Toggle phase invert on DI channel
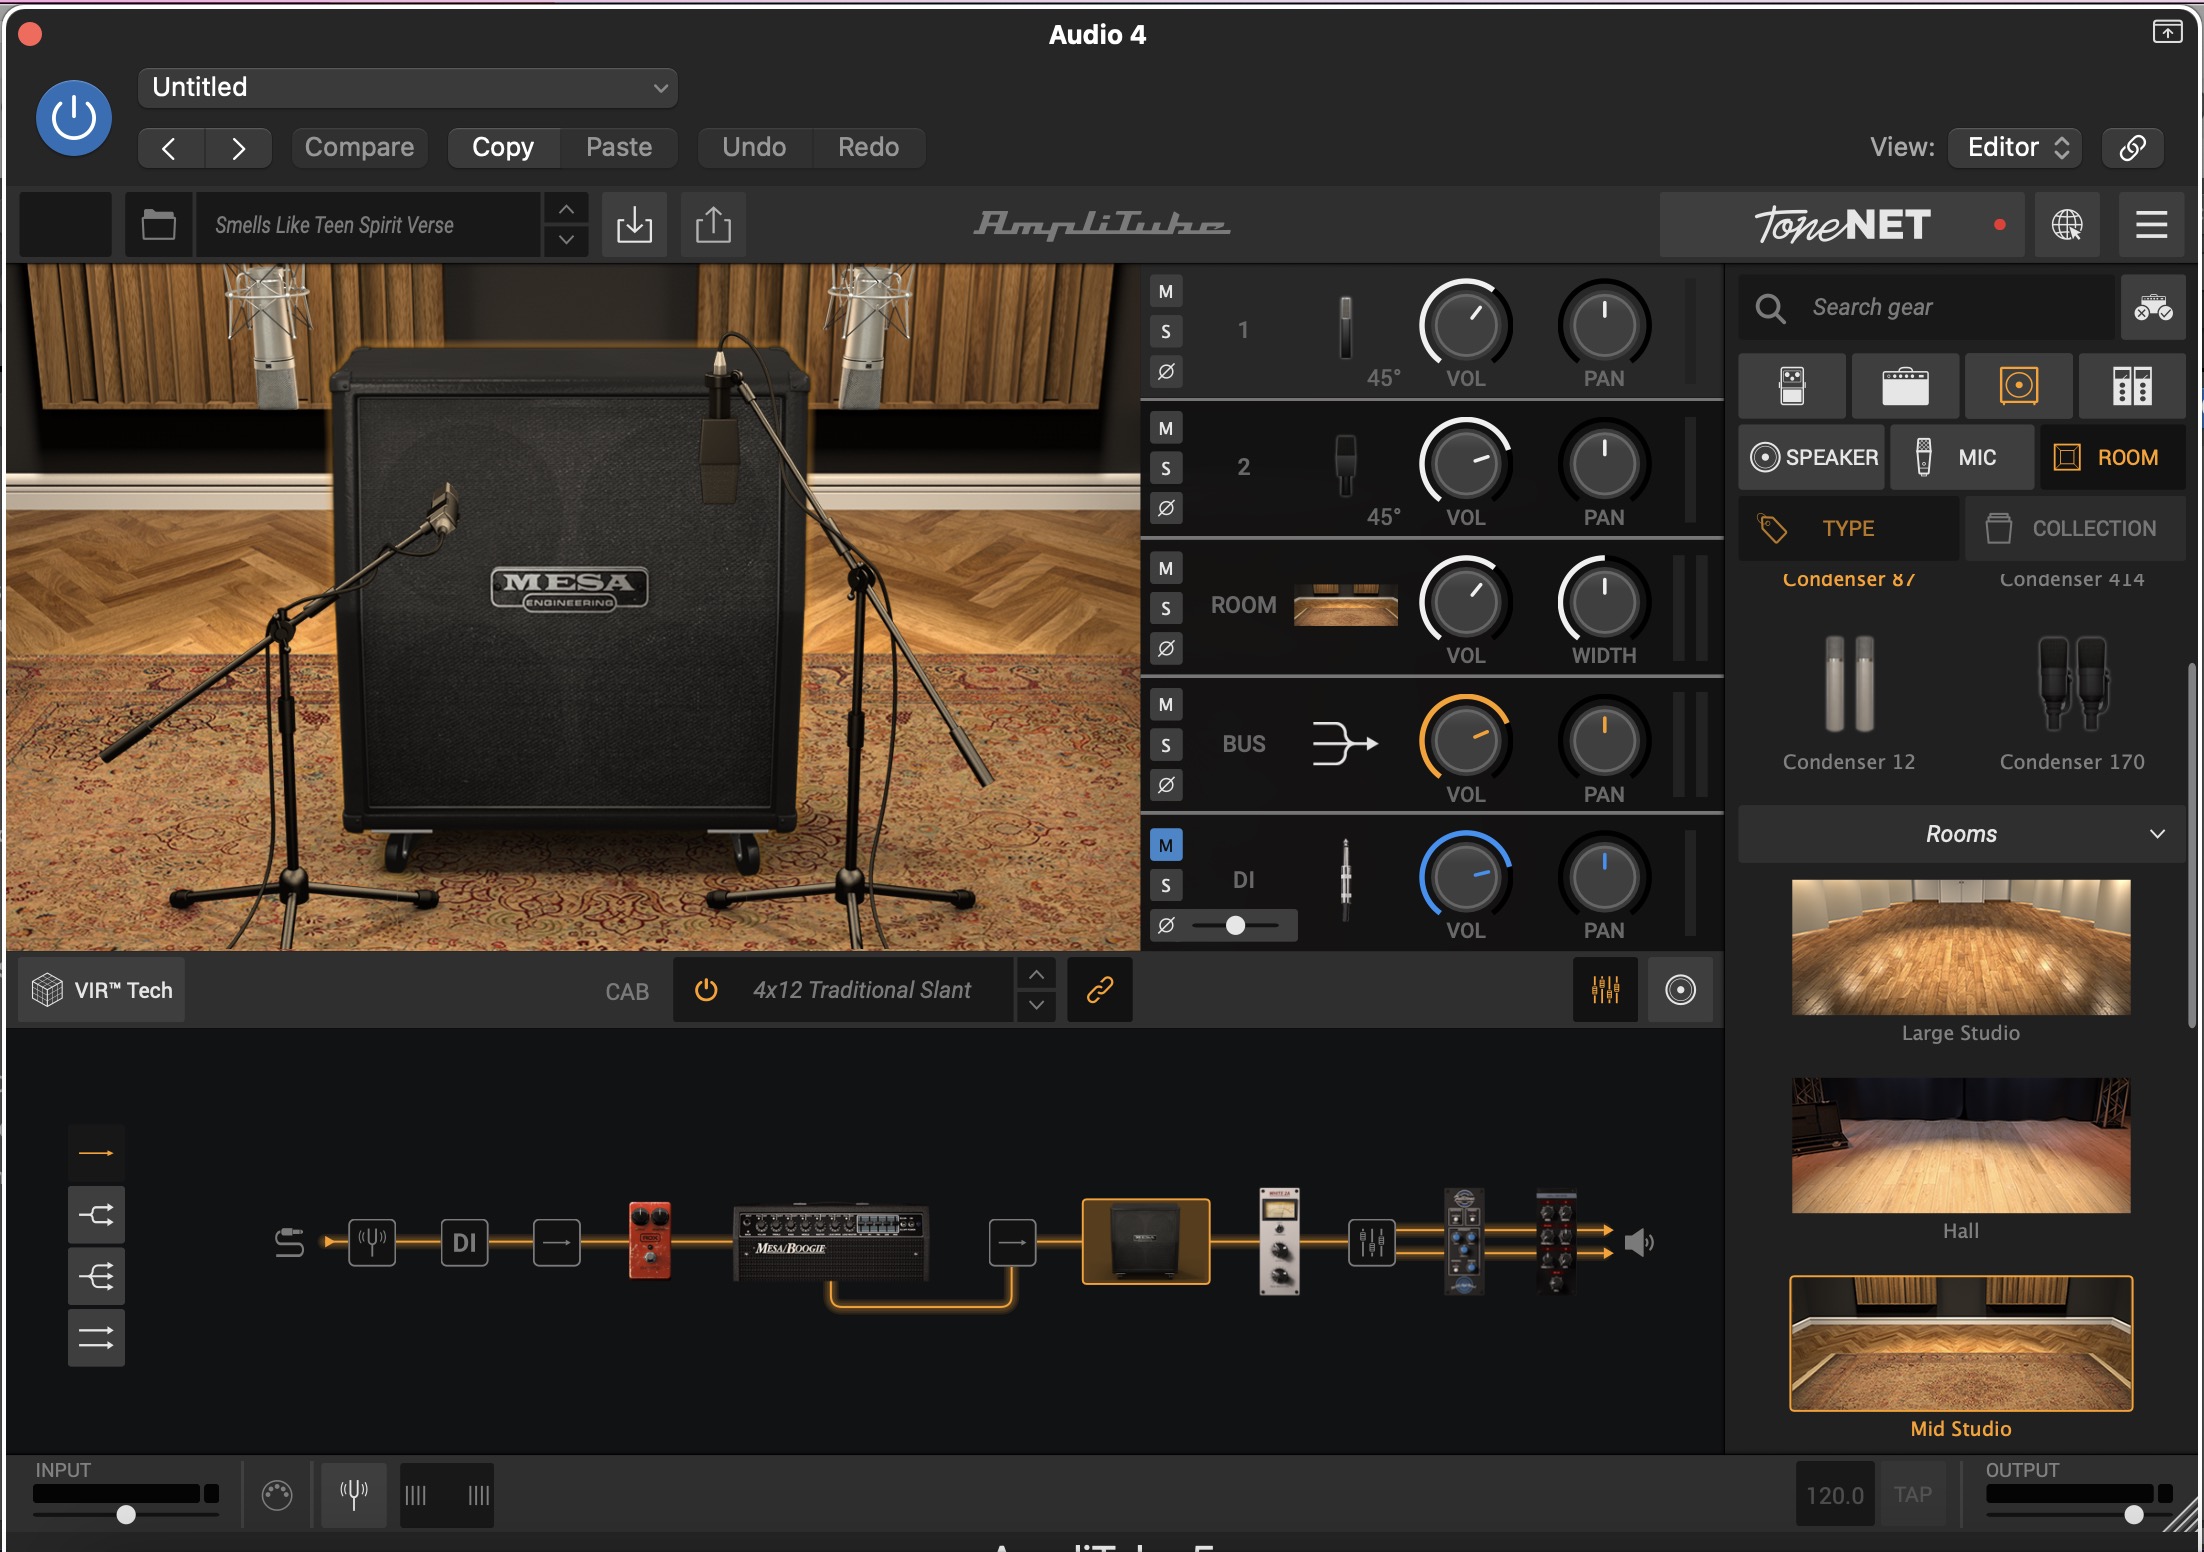 [1166, 925]
